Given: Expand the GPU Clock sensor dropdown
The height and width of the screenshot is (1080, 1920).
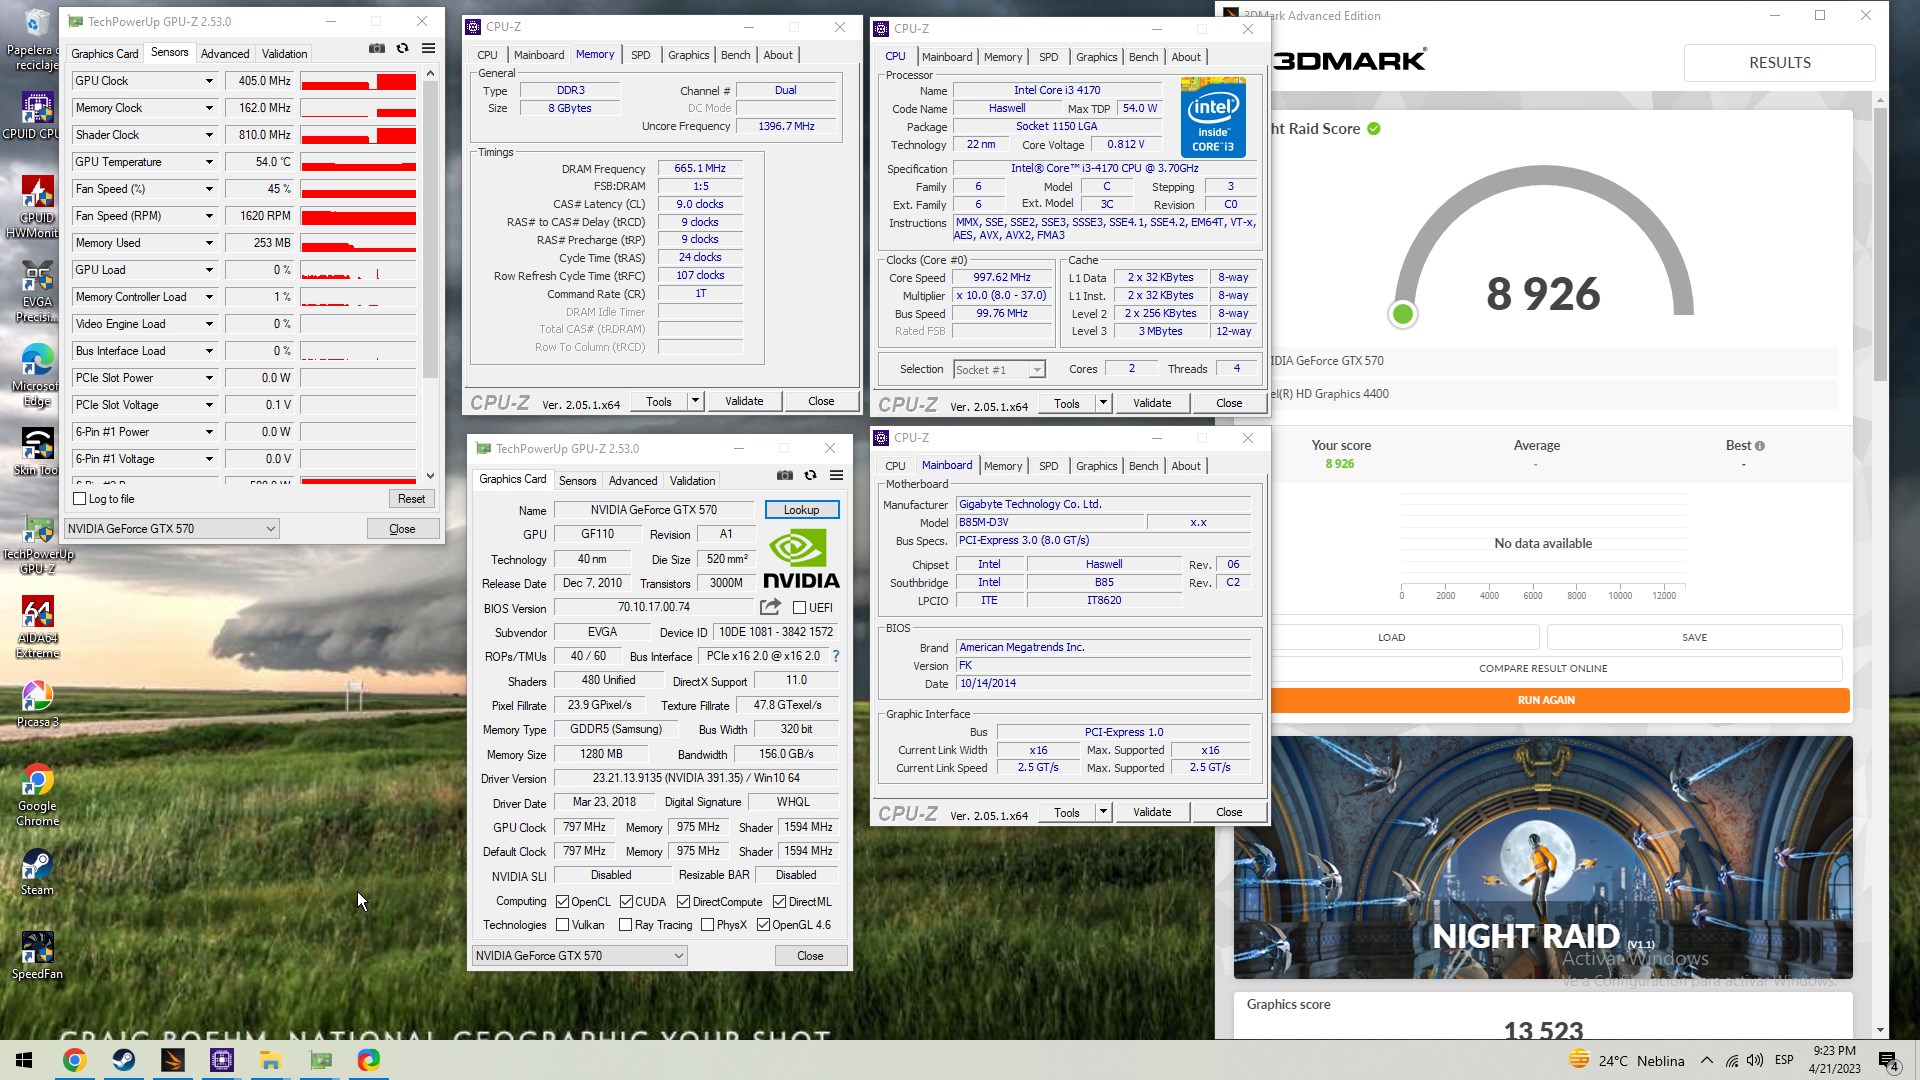Looking at the screenshot, I should click(209, 81).
